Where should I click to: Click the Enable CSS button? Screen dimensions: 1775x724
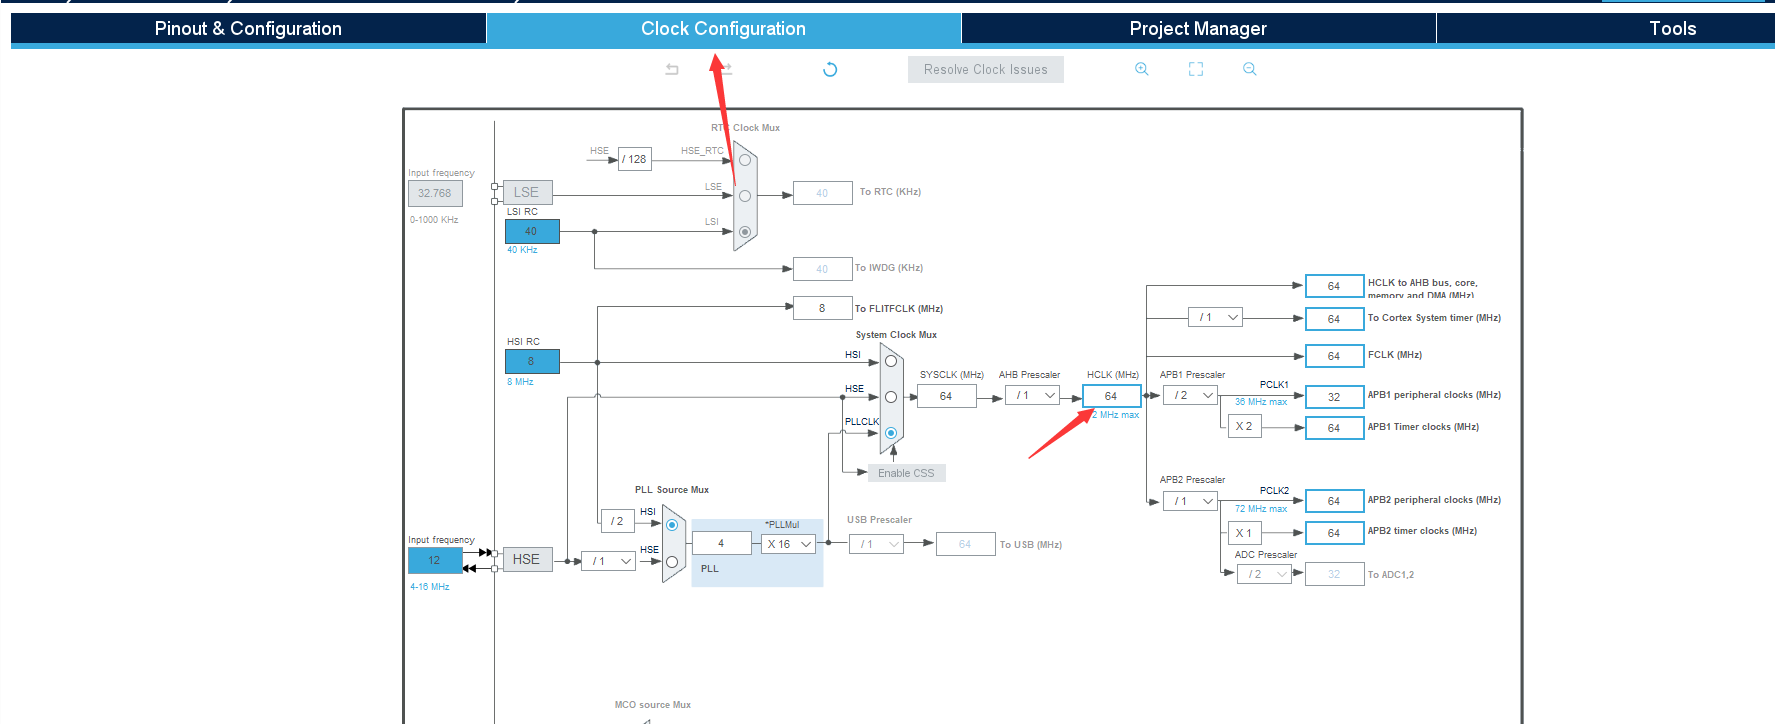(906, 473)
